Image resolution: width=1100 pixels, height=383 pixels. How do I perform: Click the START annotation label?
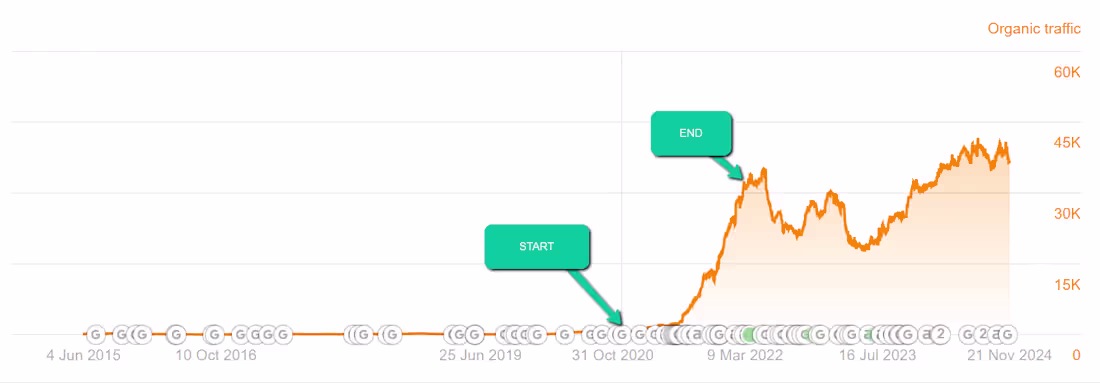coord(537,246)
